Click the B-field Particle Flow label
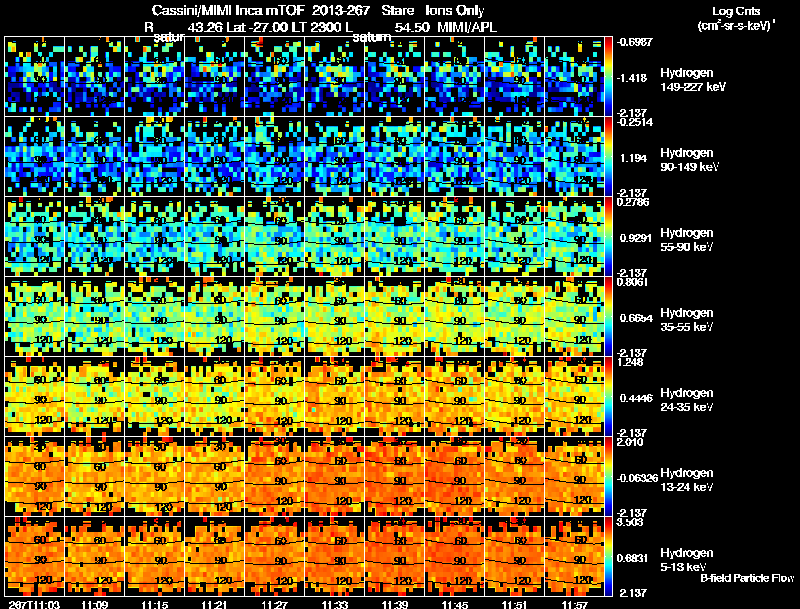Image resolution: width=800 pixels, height=609 pixels. [x=747, y=578]
